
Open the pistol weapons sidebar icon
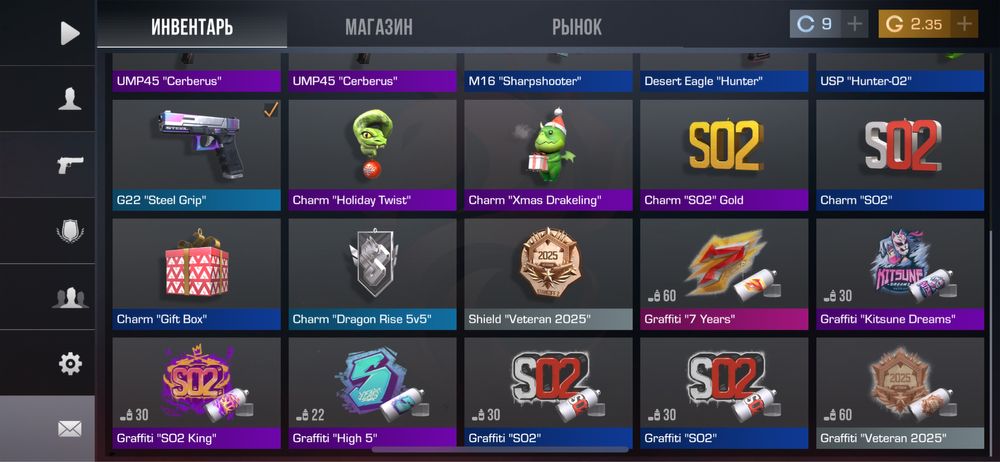pyautogui.click(x=70, y=165)
